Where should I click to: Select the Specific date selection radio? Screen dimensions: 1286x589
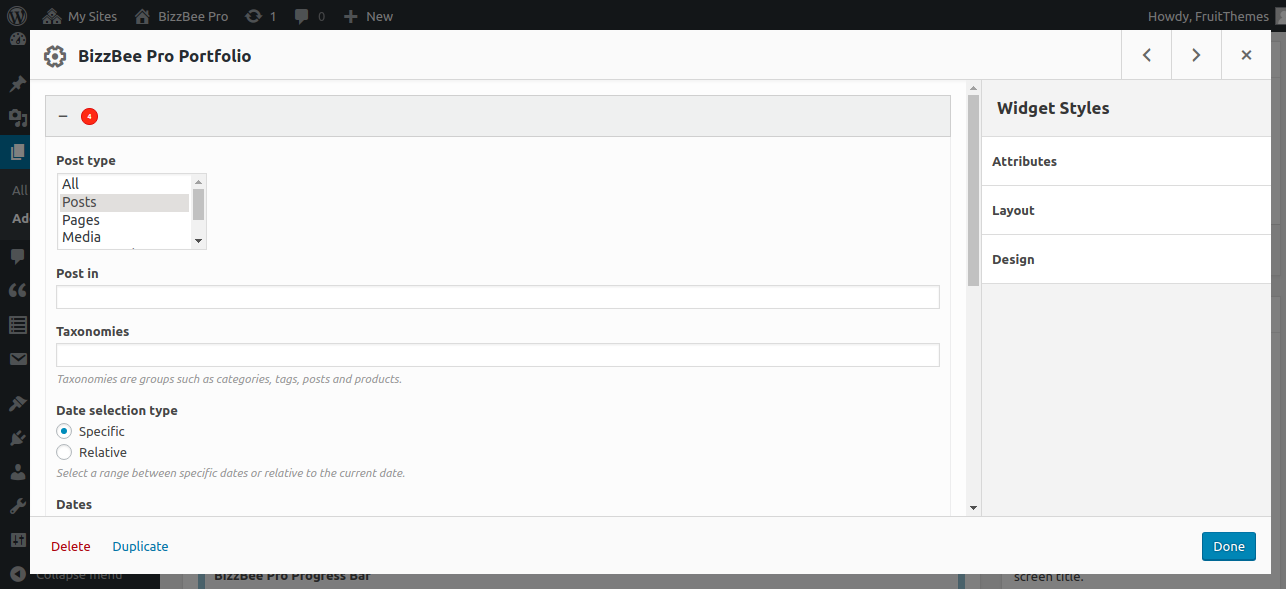pos(64,431)
